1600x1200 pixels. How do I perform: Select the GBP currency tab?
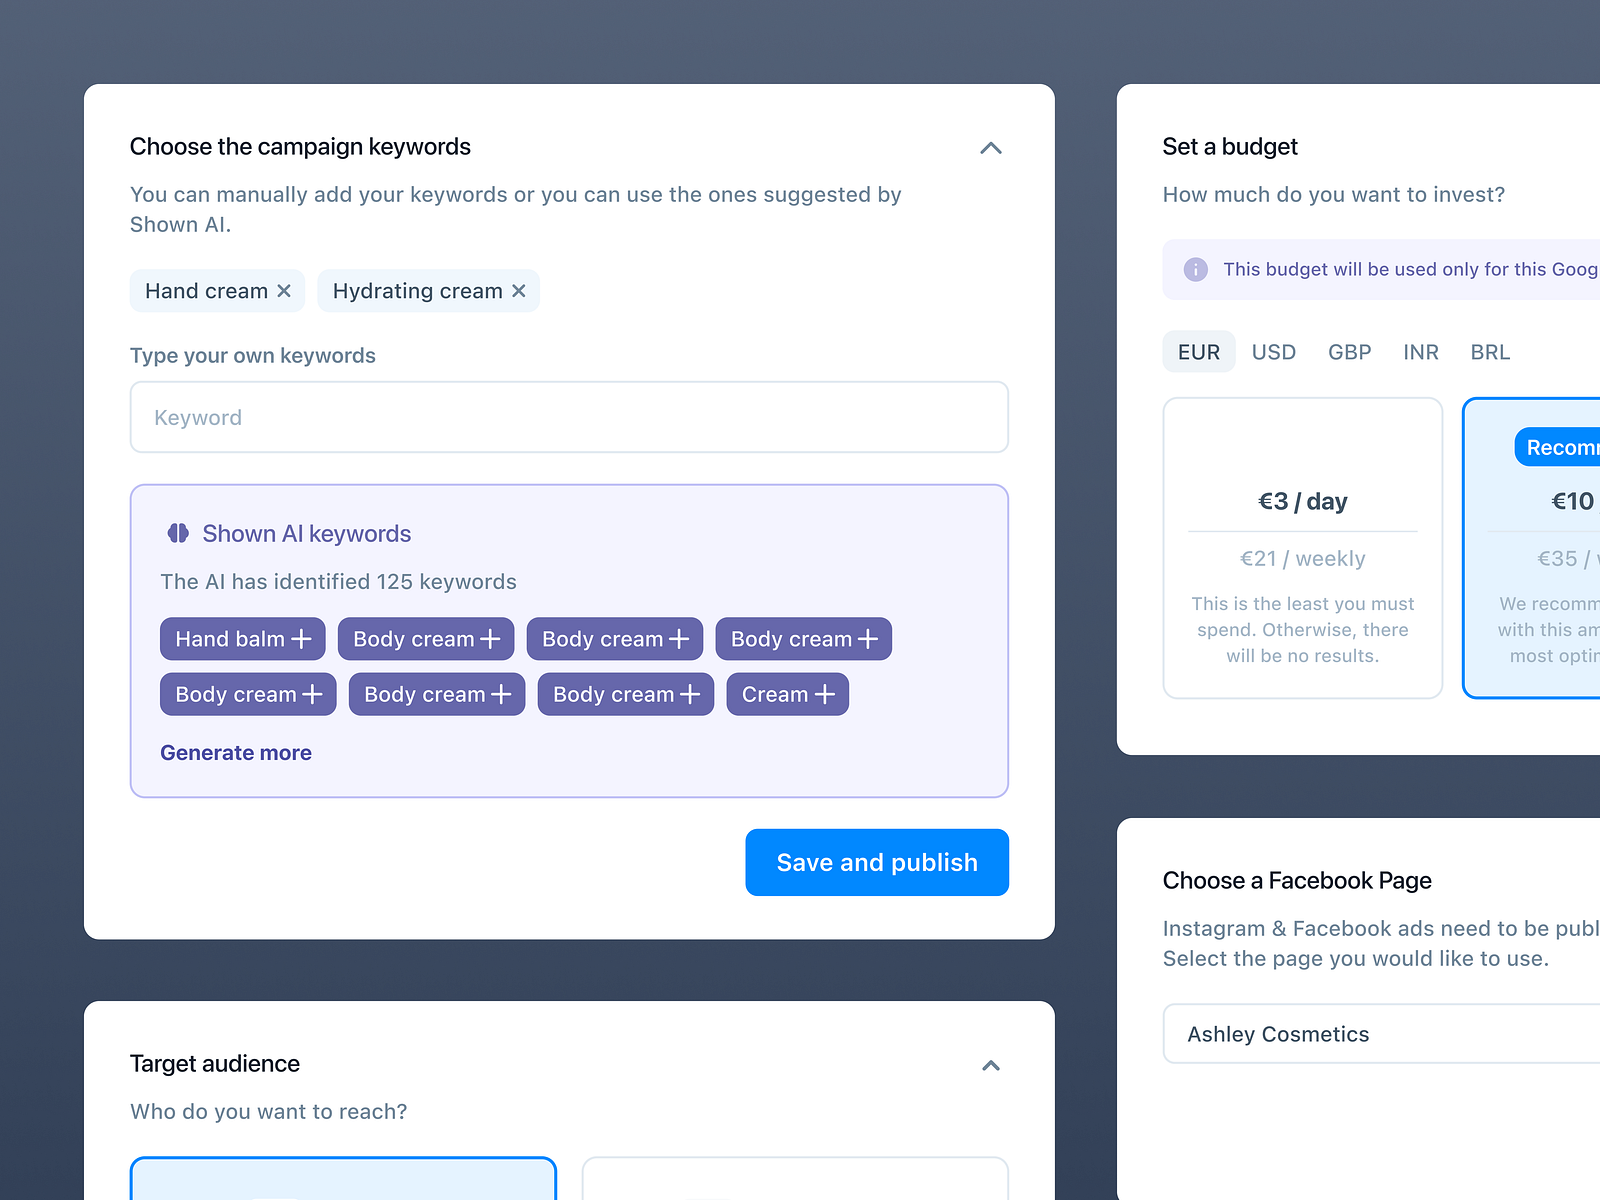1349,352
